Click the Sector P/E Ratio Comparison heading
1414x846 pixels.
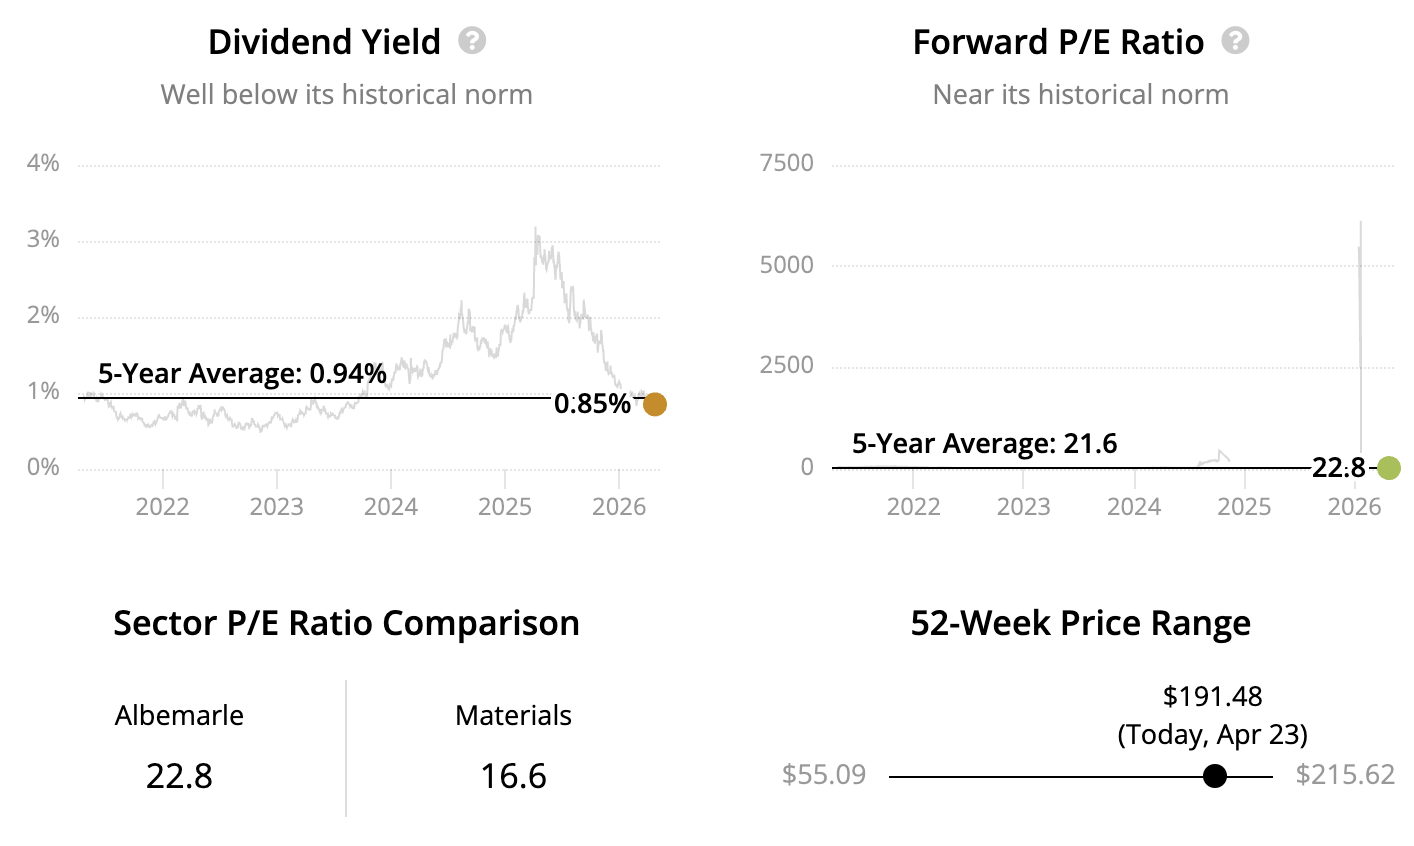(x=346, y=623)
